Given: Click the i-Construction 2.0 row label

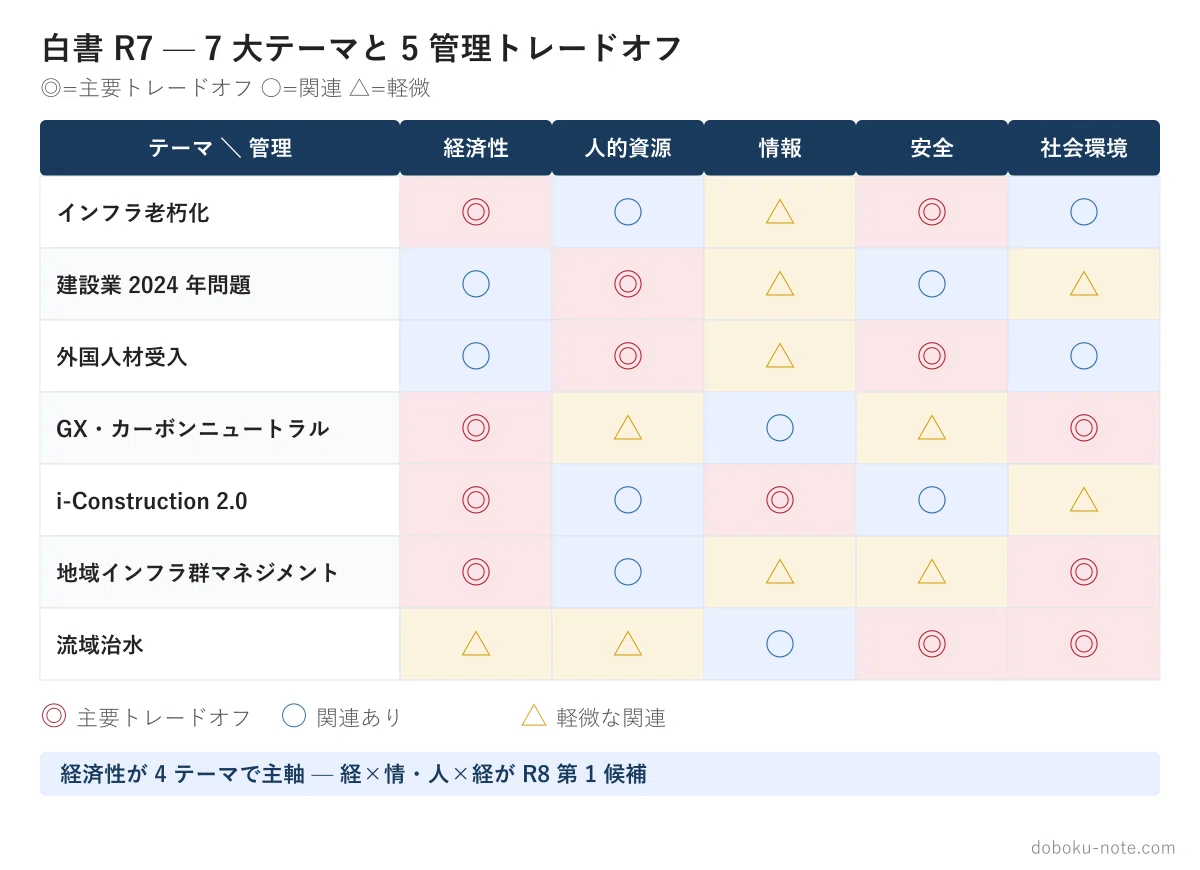Looking at the screenshot, I should [x=152, y=500].
